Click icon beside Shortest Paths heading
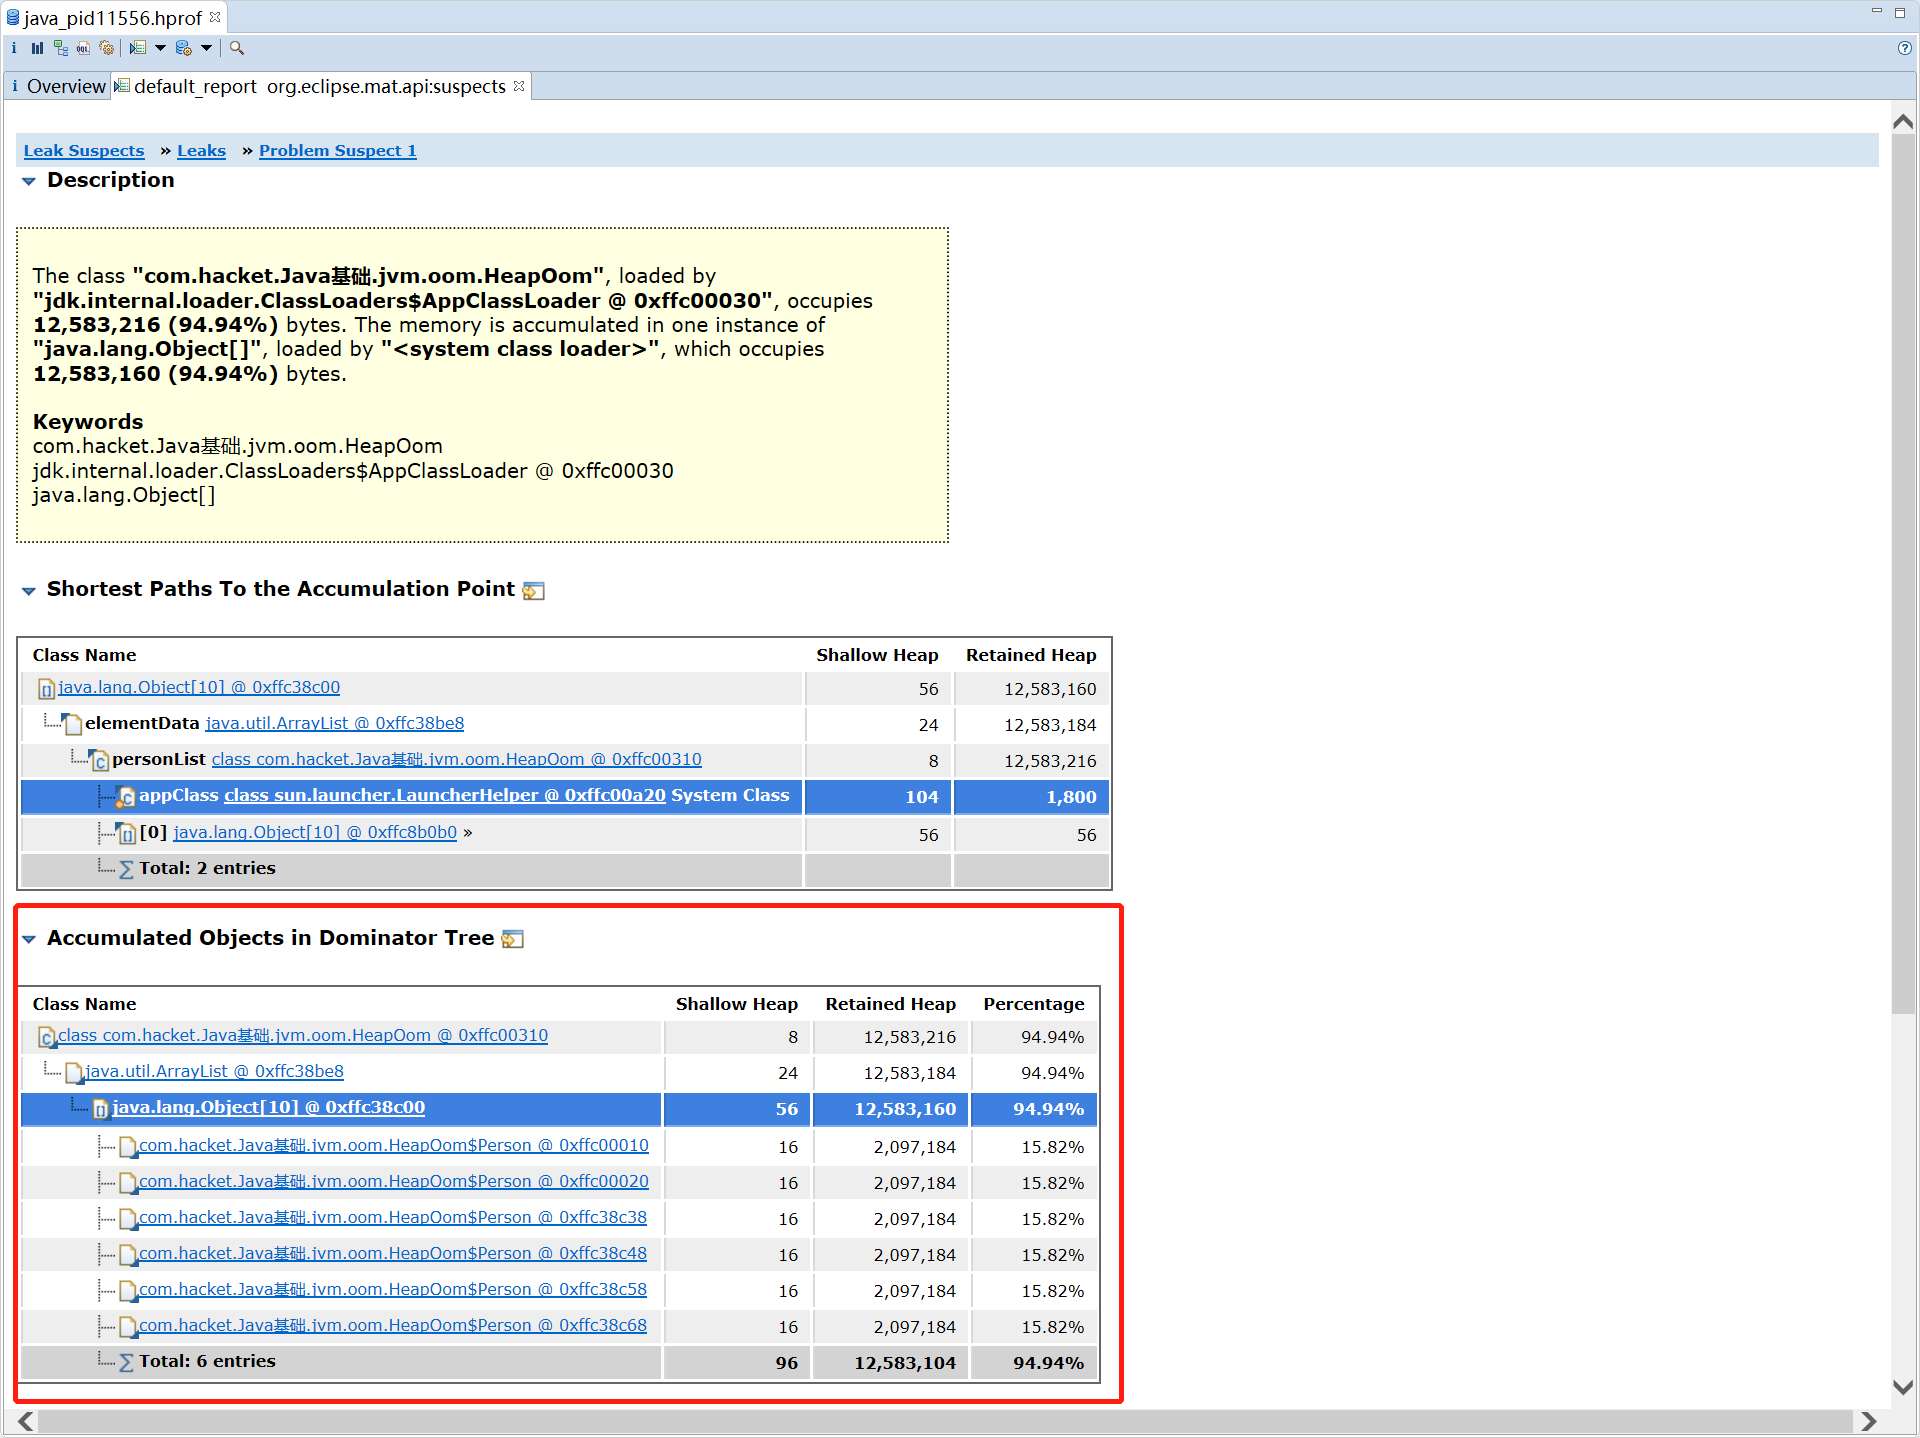Image resolution: width=1920 pixels, height=1438 pixels. pyautogui.click(x=534, y=591)
